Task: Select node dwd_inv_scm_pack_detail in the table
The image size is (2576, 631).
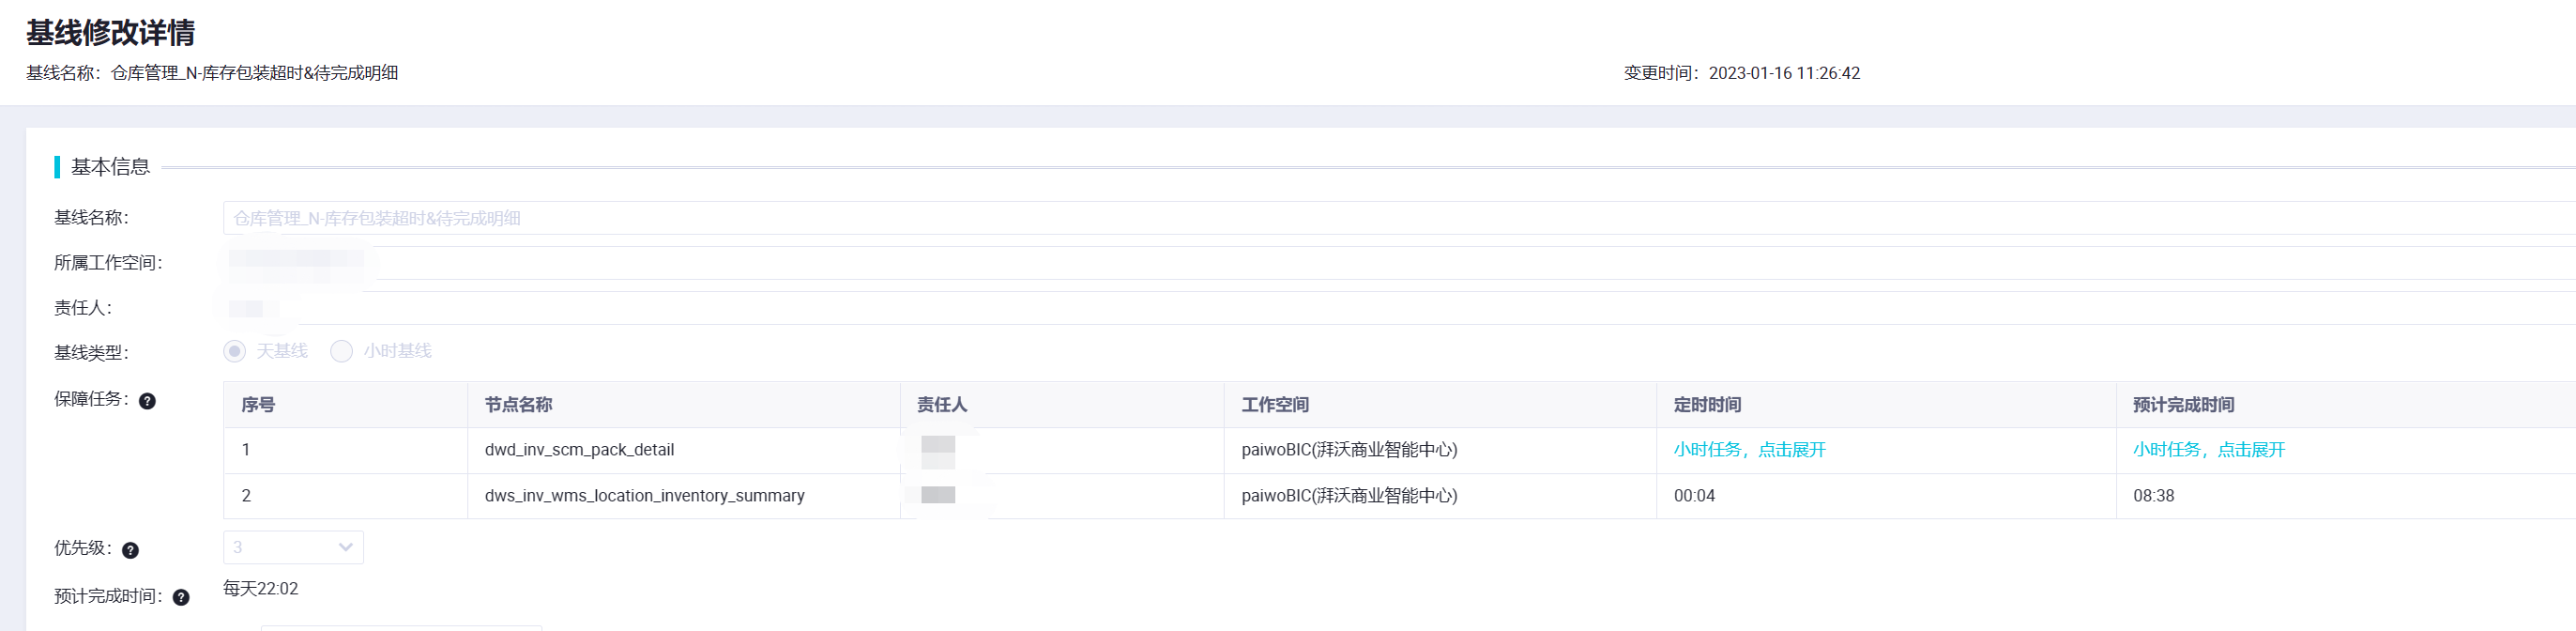Action: [579, 450]
